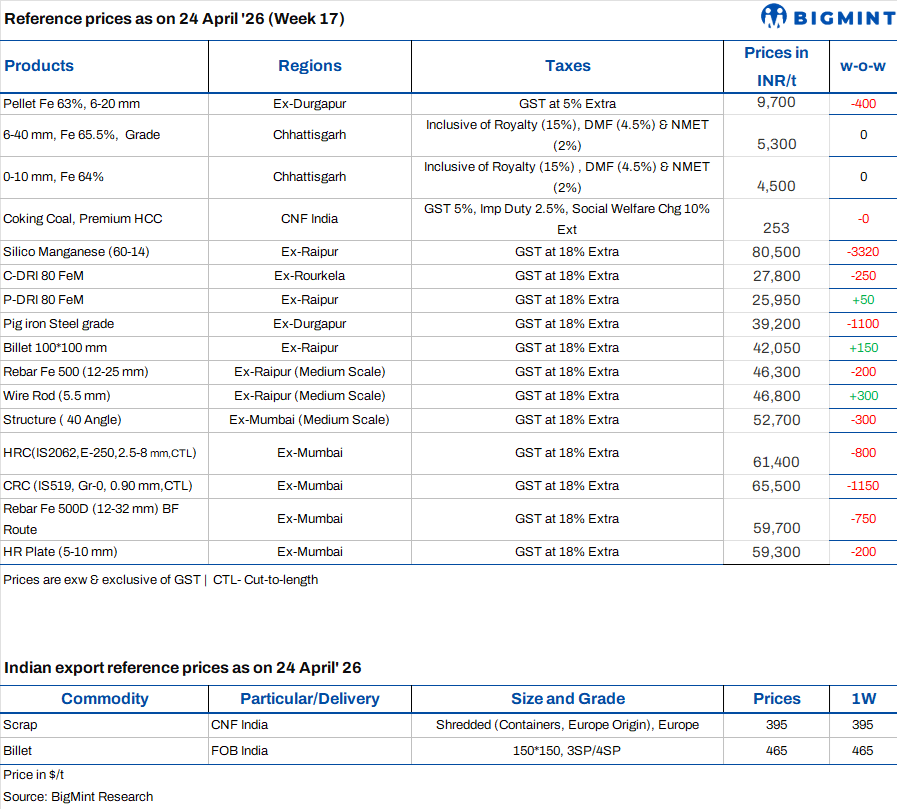897x809 pixels.
Task: Select the Products column header
Action: 39,66
